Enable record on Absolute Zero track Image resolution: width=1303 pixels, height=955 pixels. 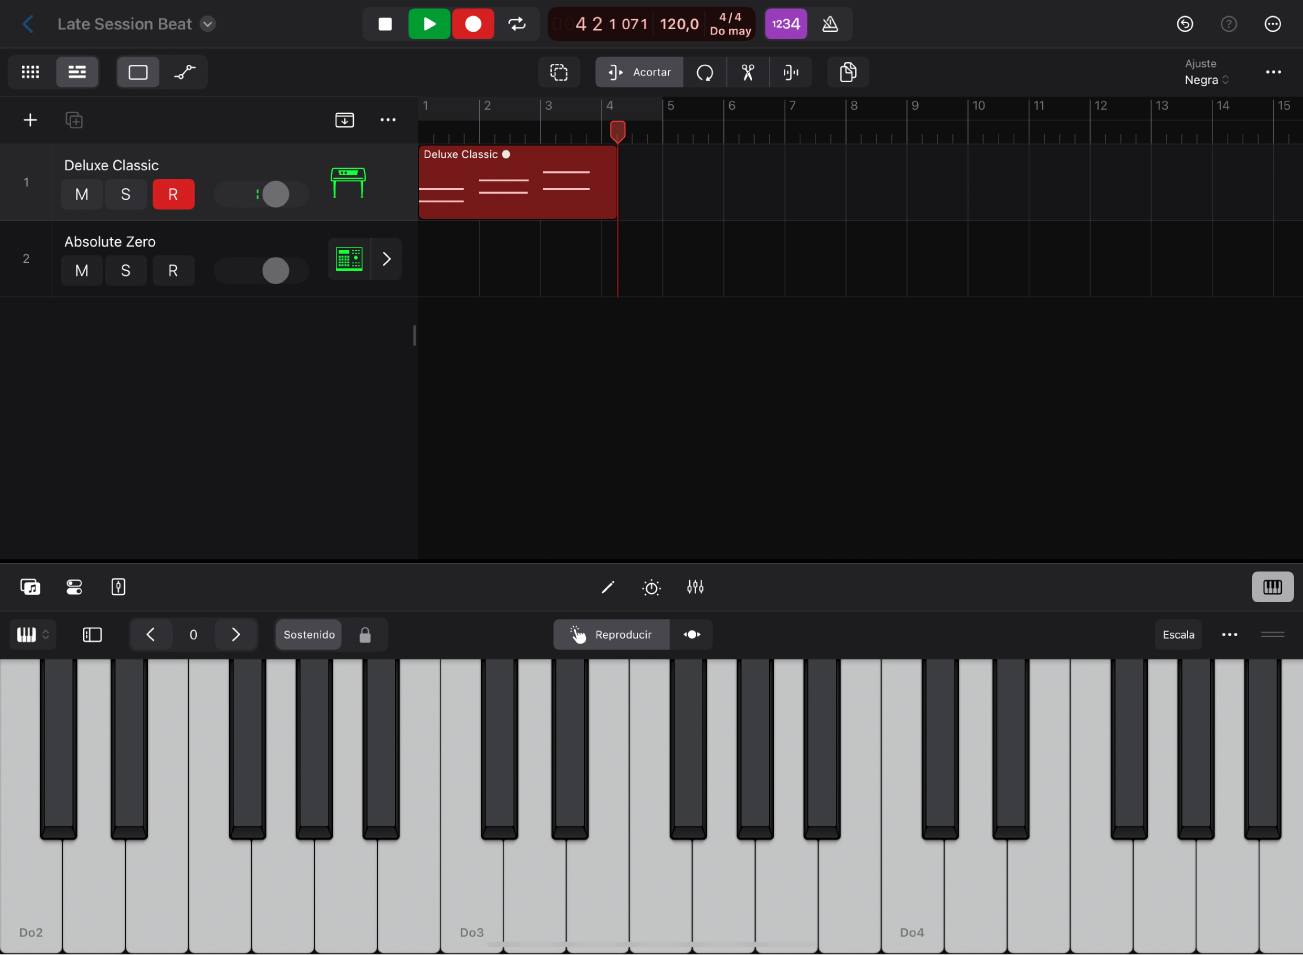tap(173, 270)
